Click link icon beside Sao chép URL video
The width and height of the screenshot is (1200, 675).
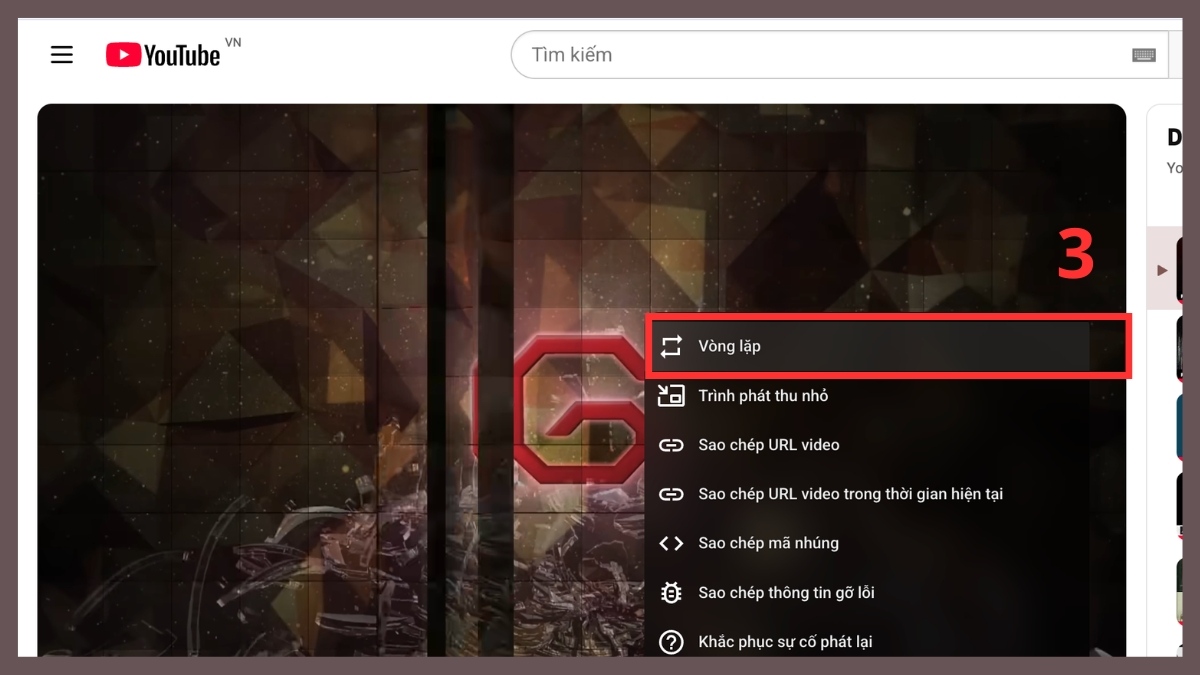(x=671, y=445)
